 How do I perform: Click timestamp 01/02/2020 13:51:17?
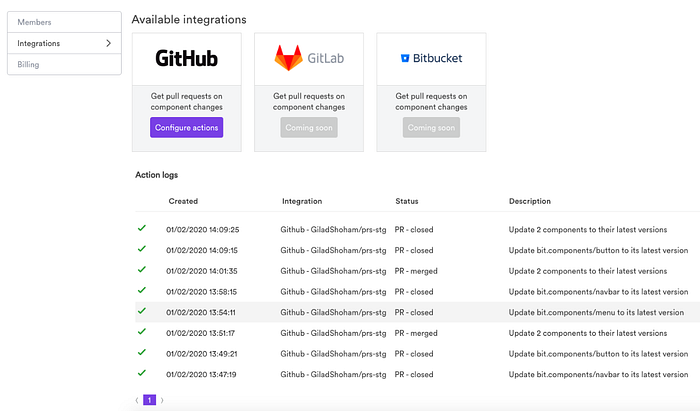click(x=200, y=333)
